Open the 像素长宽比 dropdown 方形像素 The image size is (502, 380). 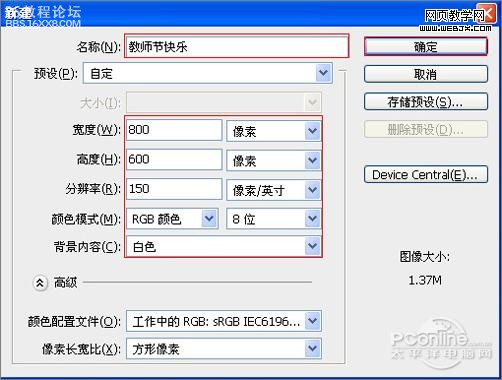pos(224,349)
